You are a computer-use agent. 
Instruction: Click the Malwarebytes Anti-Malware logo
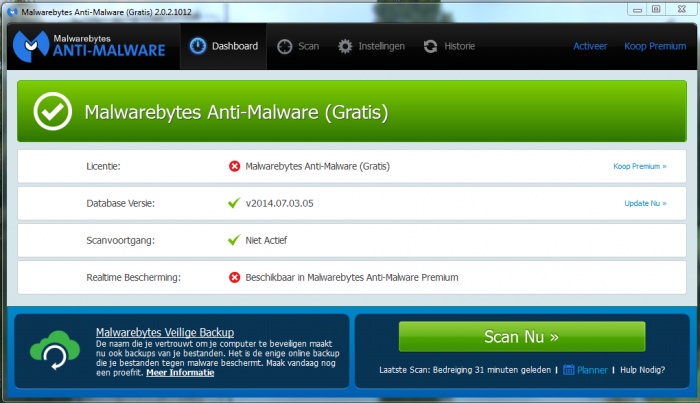click(89, 46)
